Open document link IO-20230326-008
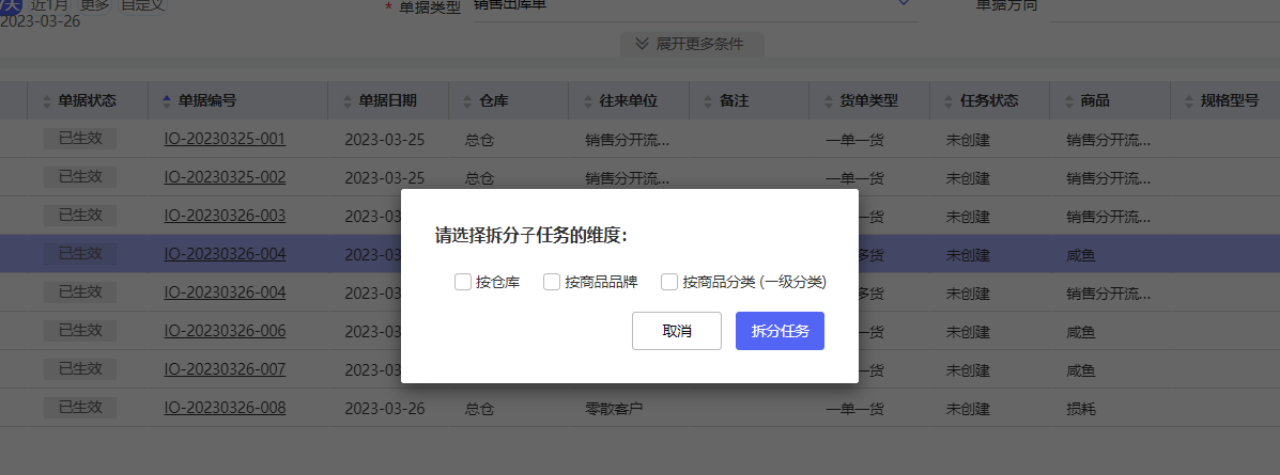 click(x=225, y=408)
